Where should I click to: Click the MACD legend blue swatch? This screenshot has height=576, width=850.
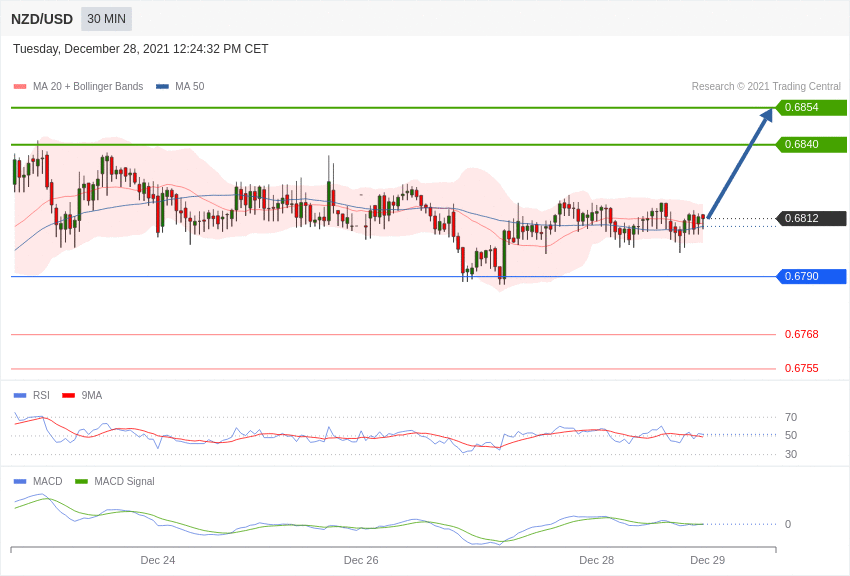pyautogui.click(x=20, y=481)
